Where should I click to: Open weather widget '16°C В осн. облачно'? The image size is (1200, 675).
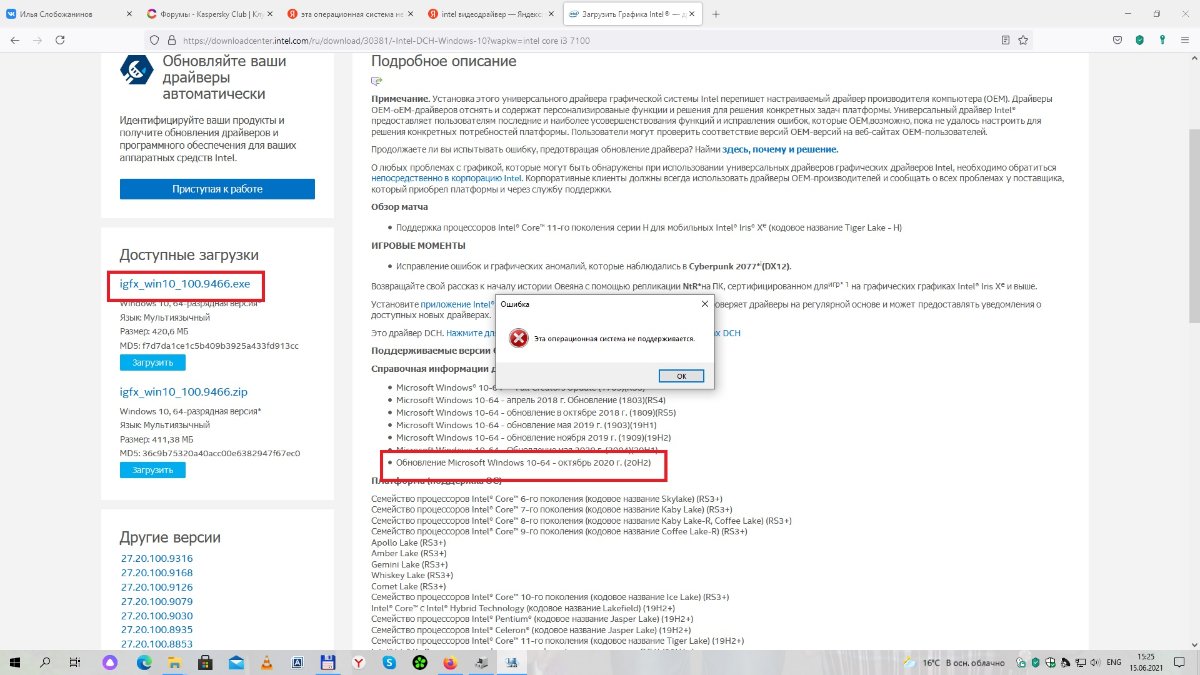point(953,662)
